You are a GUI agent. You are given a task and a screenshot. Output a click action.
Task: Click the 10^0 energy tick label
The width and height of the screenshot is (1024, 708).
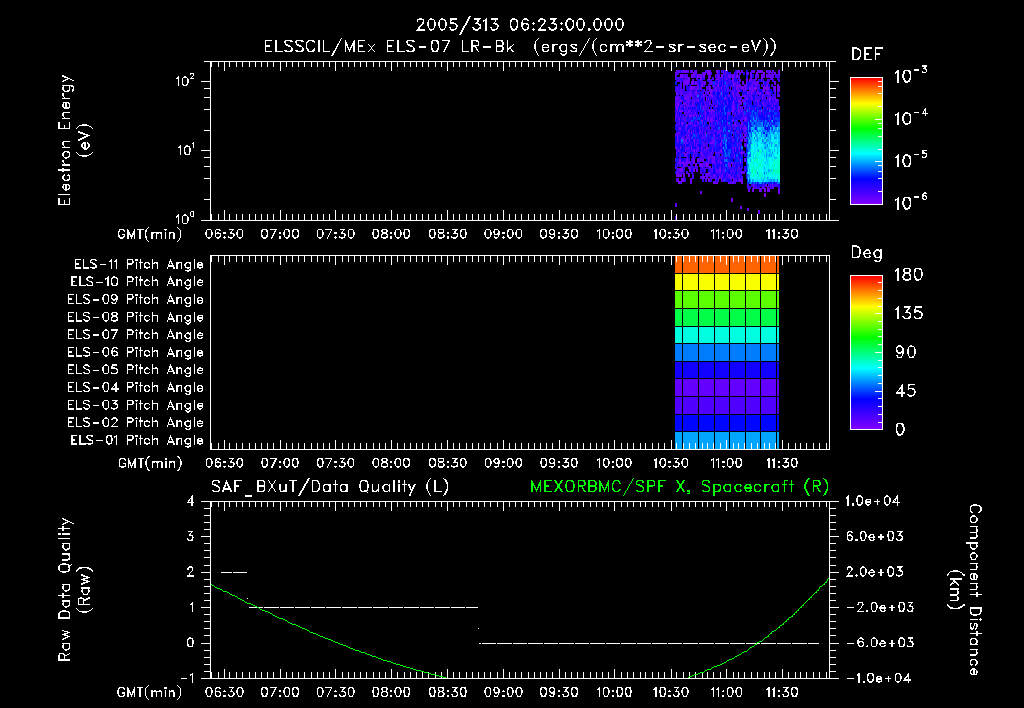[x=185, y=218]
